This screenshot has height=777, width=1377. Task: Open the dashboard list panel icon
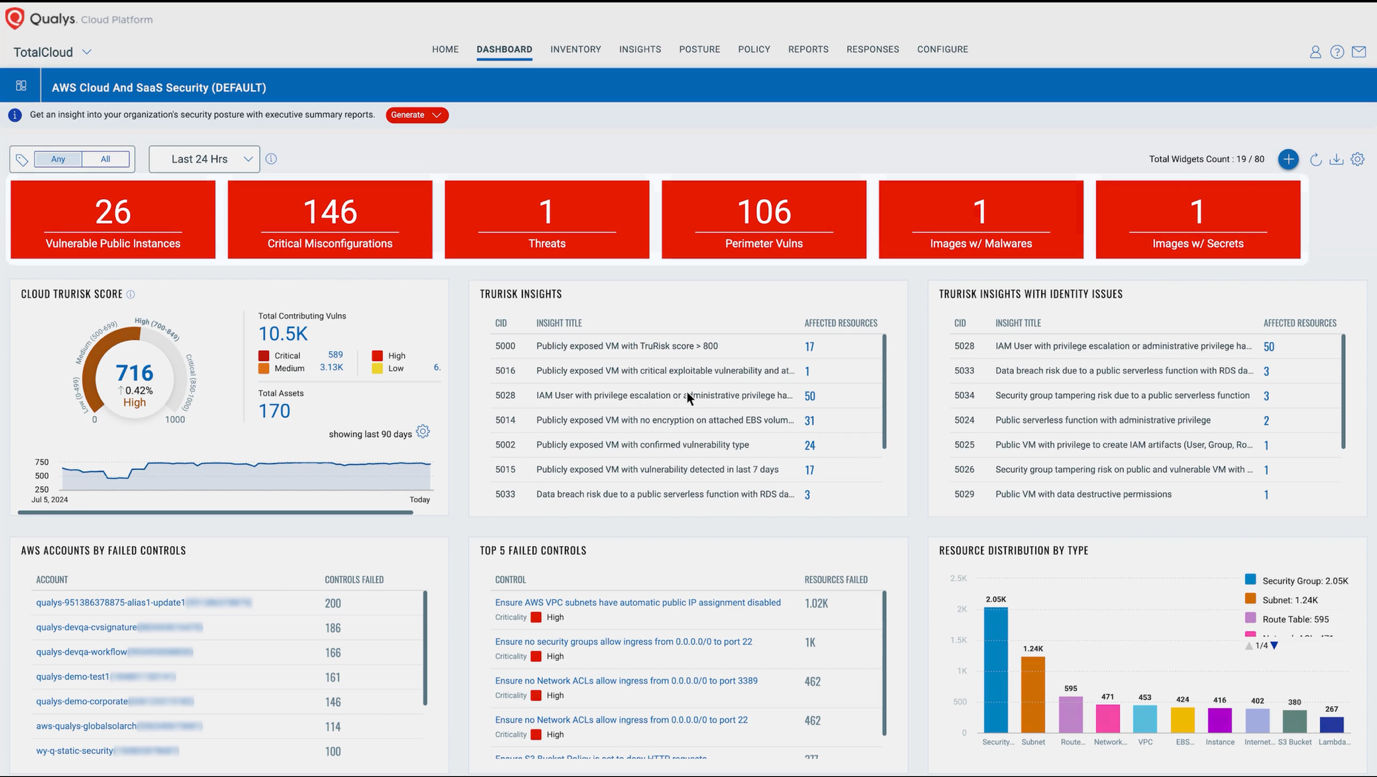21,86
